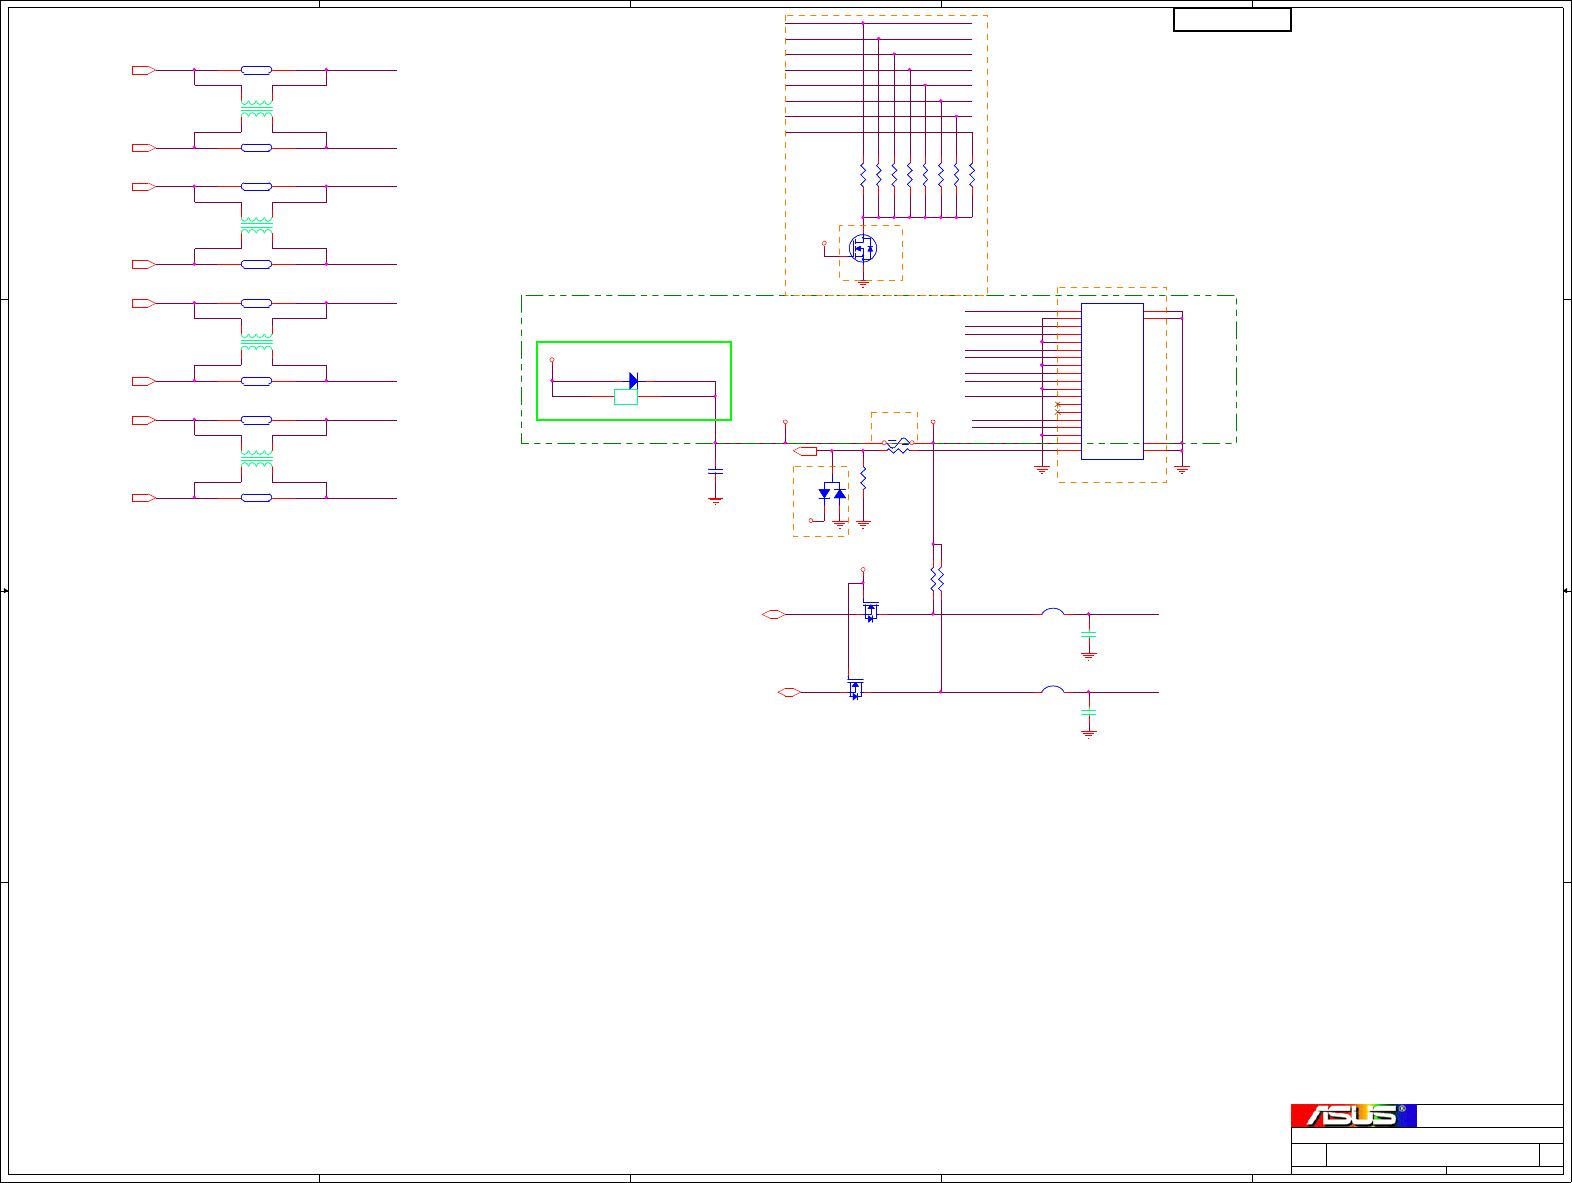Pick the diode symbol inside the green rectangle
Screen dimensions: 1572x1183
[633, 381]
